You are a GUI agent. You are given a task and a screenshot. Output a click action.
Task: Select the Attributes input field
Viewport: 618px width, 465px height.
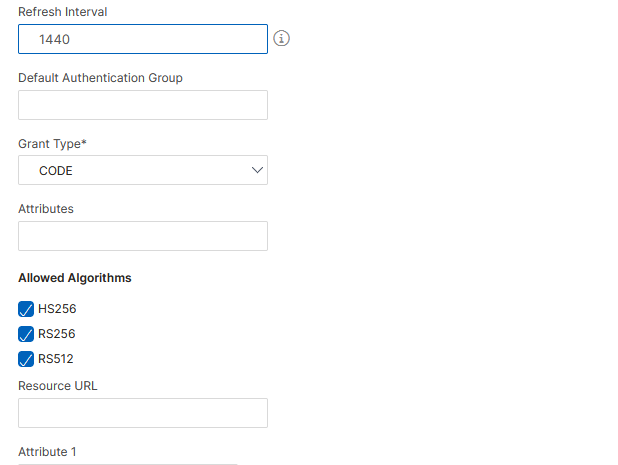point(142,236)
